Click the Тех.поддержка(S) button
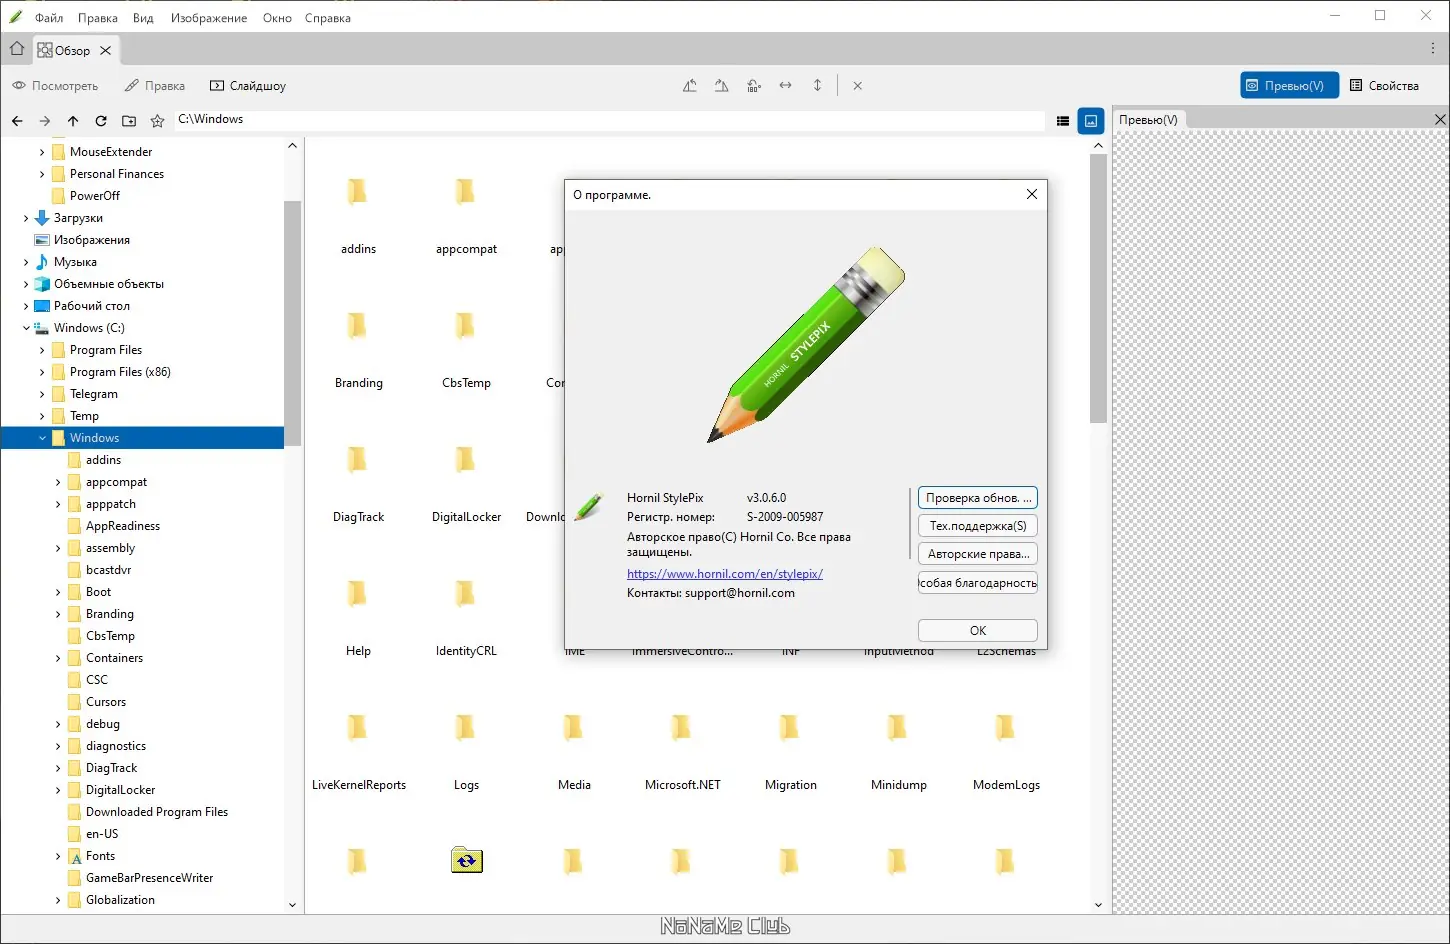Image resolution: width=1450 pixels, height=944 pixels. 978,526
